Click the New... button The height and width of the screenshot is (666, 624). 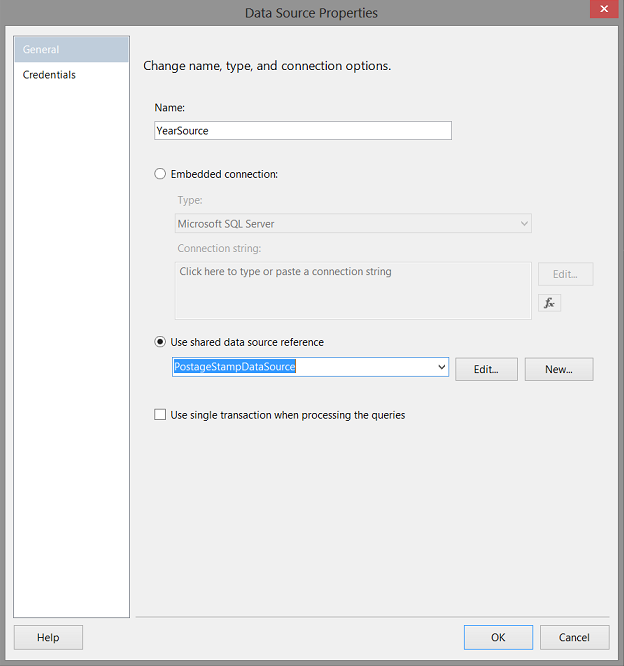click(x=559, y=369)
